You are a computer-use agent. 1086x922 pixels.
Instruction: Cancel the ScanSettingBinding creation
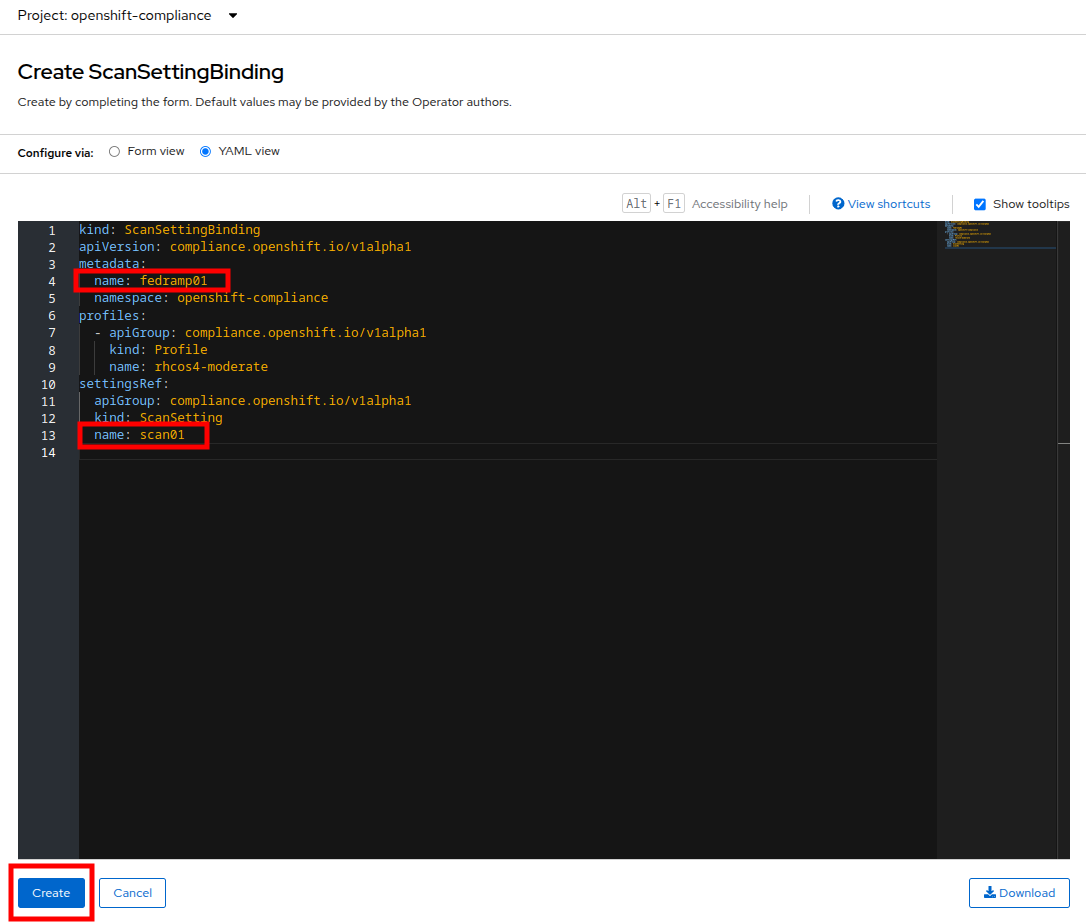tap(132, 893)
